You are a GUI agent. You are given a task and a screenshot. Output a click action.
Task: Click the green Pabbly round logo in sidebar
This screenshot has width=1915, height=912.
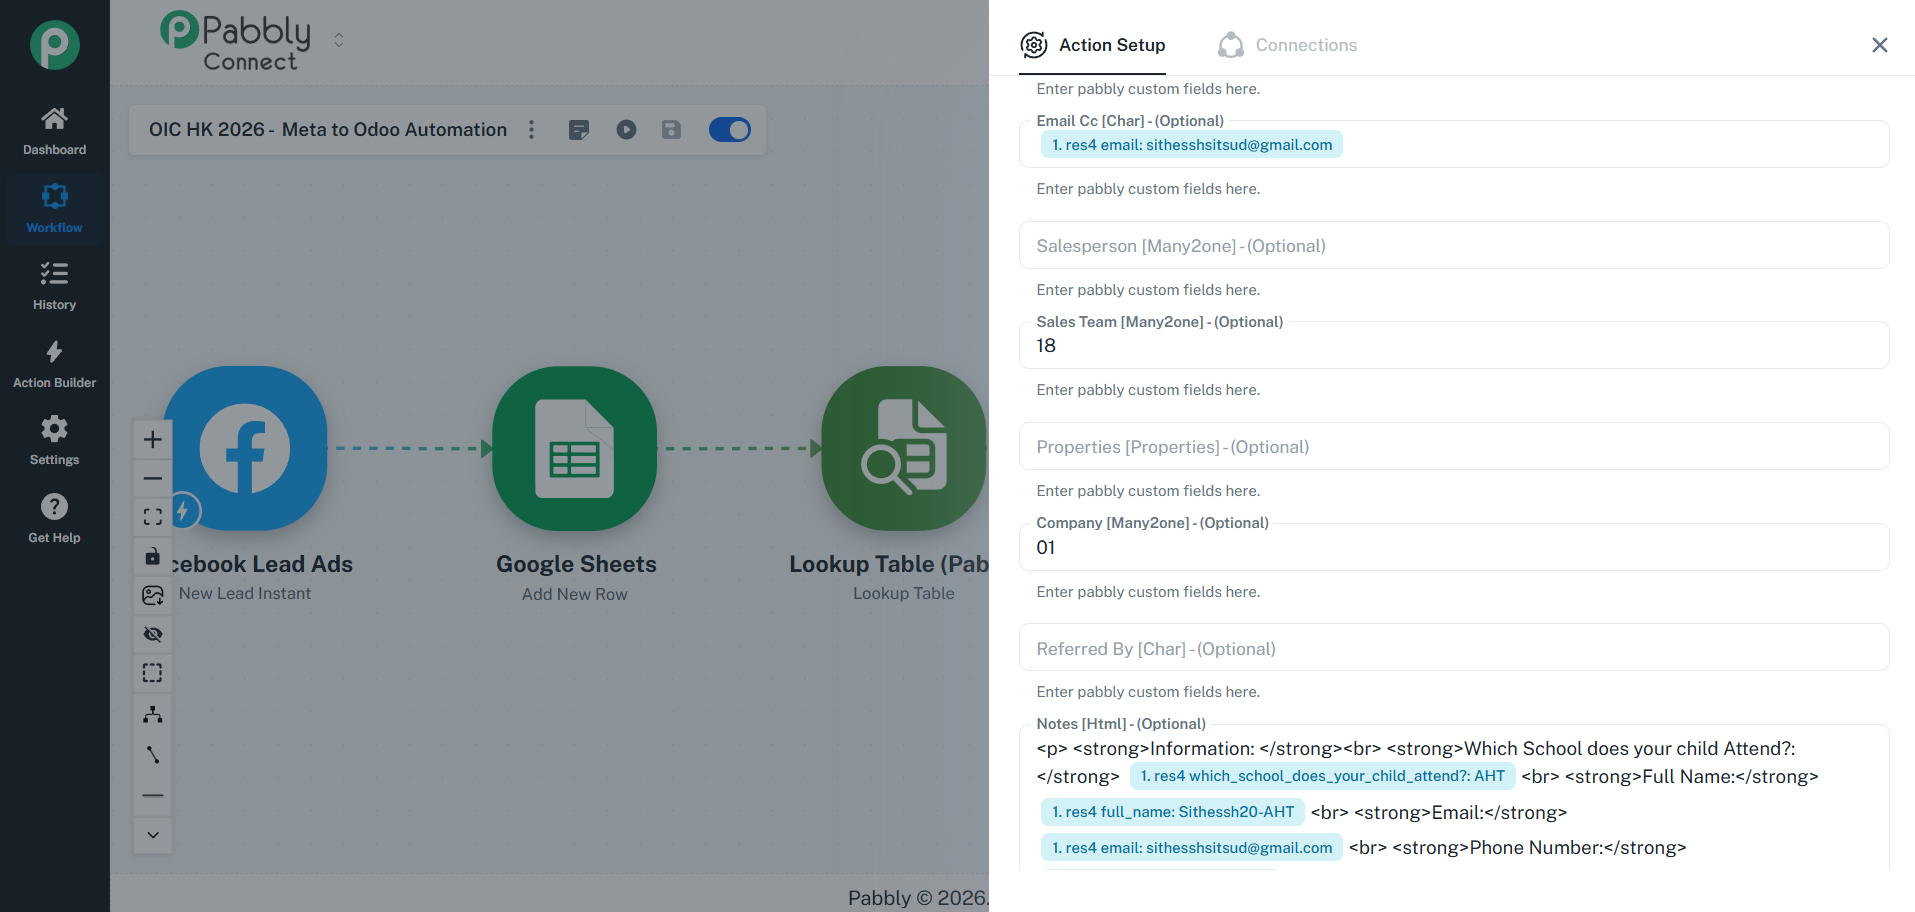[x=55, y=45]
